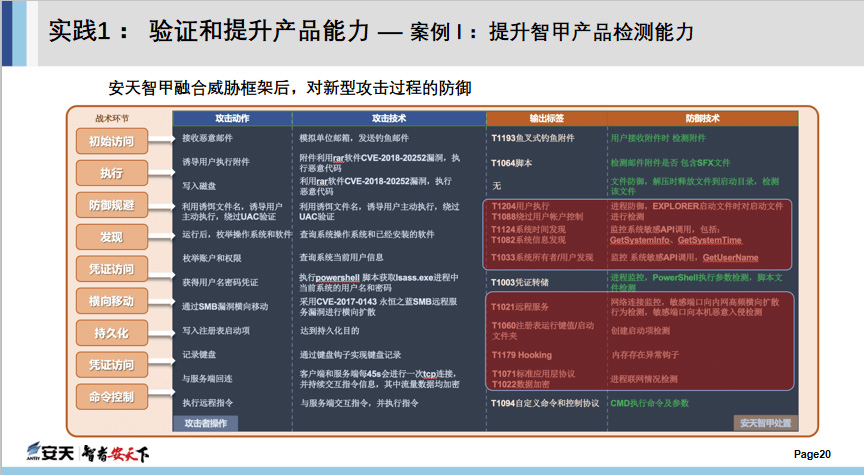Viewport: 864px width, 475px height.
Task: Click the 安天智甲处置 legend tag
Action: 765,423
